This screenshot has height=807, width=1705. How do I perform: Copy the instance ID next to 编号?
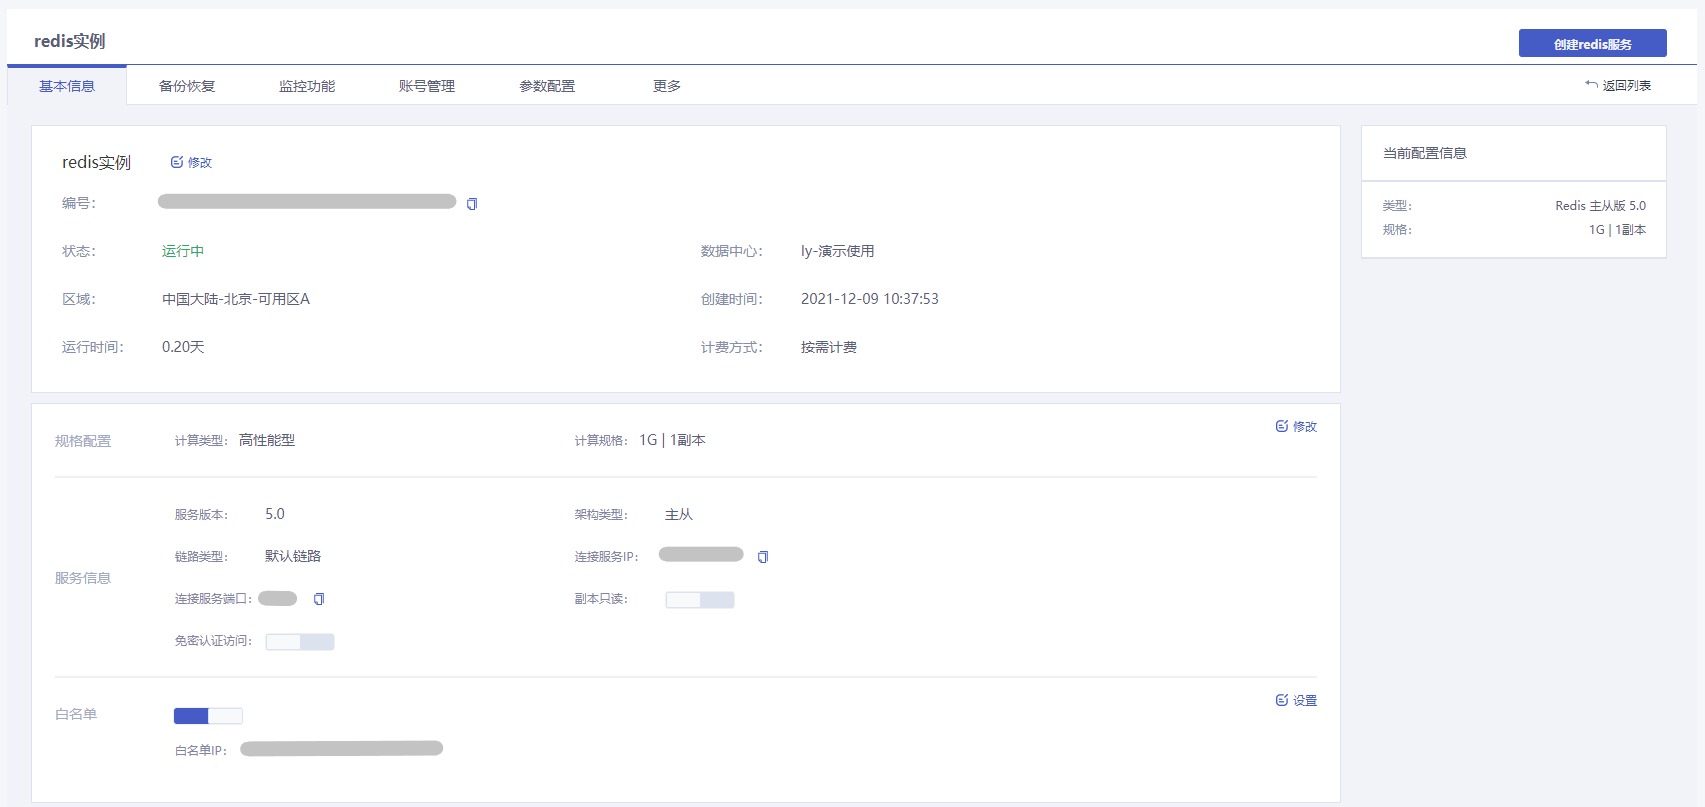(x=472, y=204)
